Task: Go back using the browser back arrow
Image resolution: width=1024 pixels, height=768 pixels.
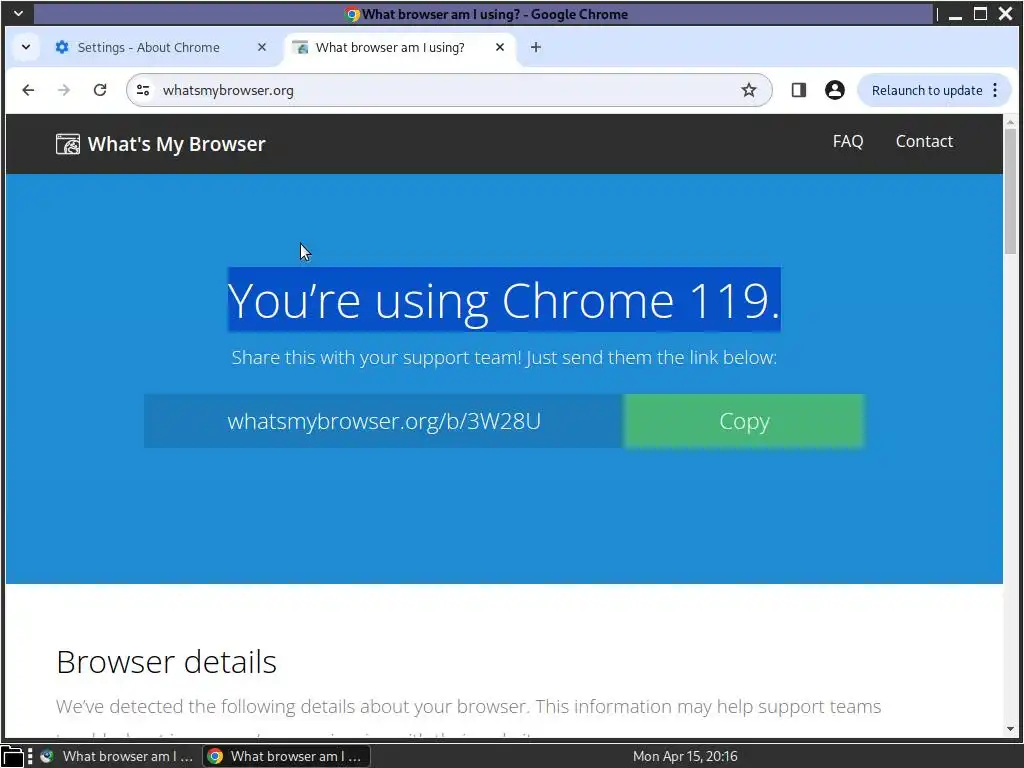Action: (28, 90)
